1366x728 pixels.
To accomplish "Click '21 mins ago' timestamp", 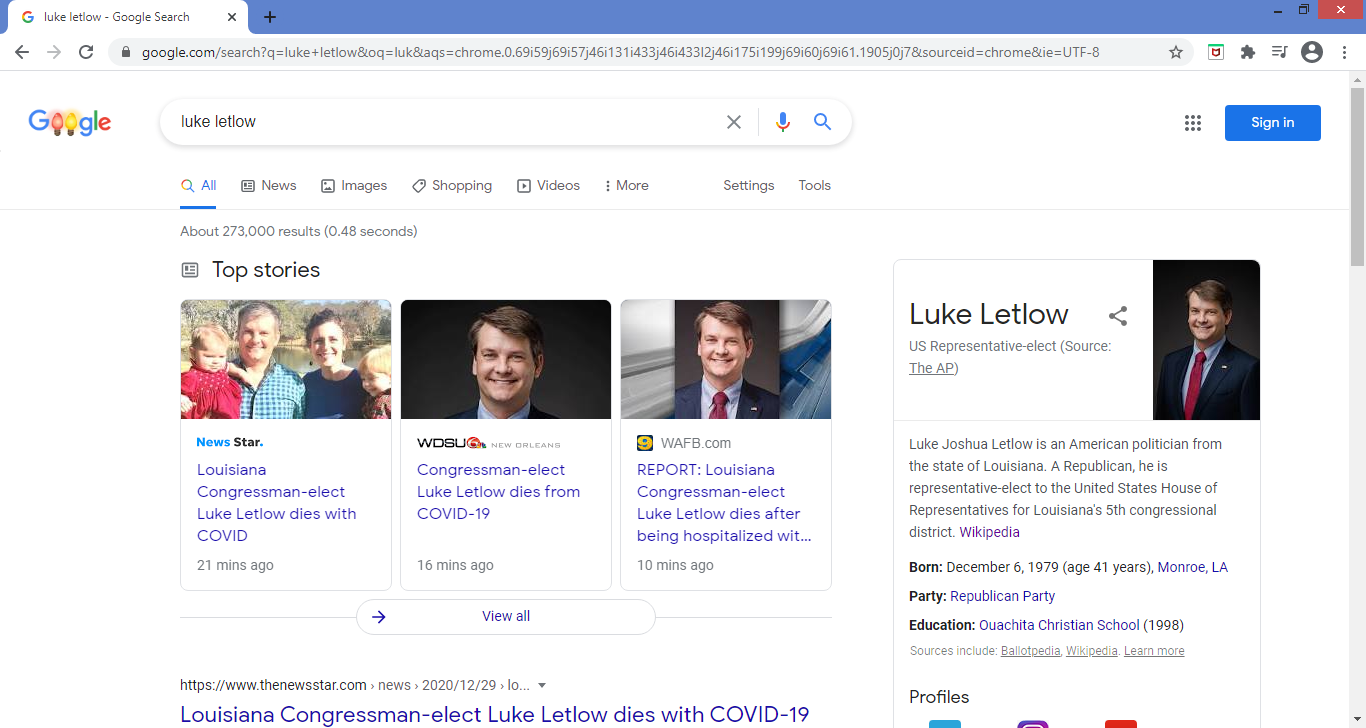I will (x=235, y=565).
